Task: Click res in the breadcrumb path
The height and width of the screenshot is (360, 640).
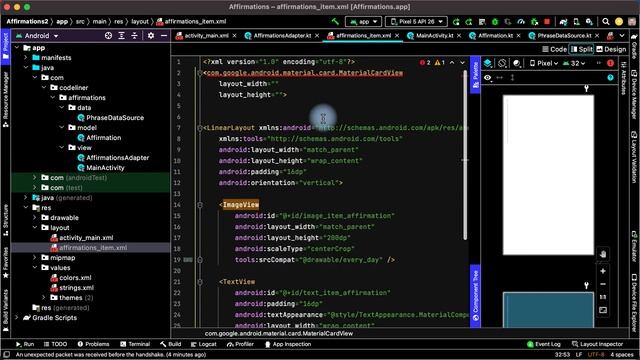Action: pos(118,22)
